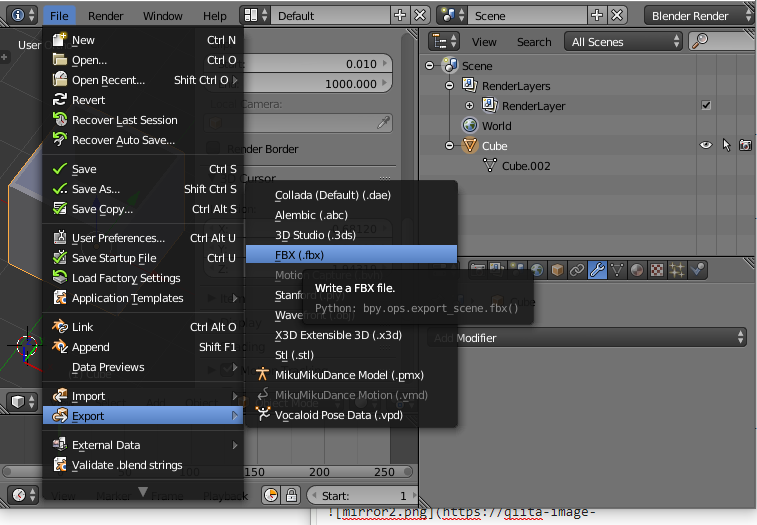Toggle the timeline frame range lock button

tap(291, 495)
